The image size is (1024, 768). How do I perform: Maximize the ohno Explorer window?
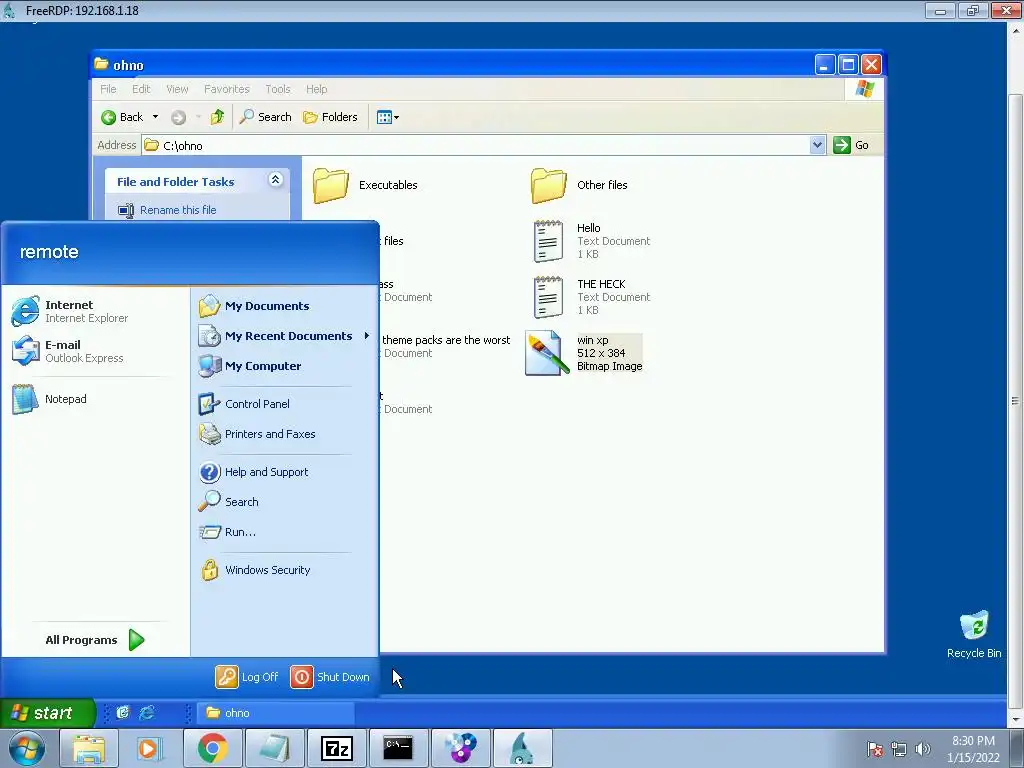848,65
